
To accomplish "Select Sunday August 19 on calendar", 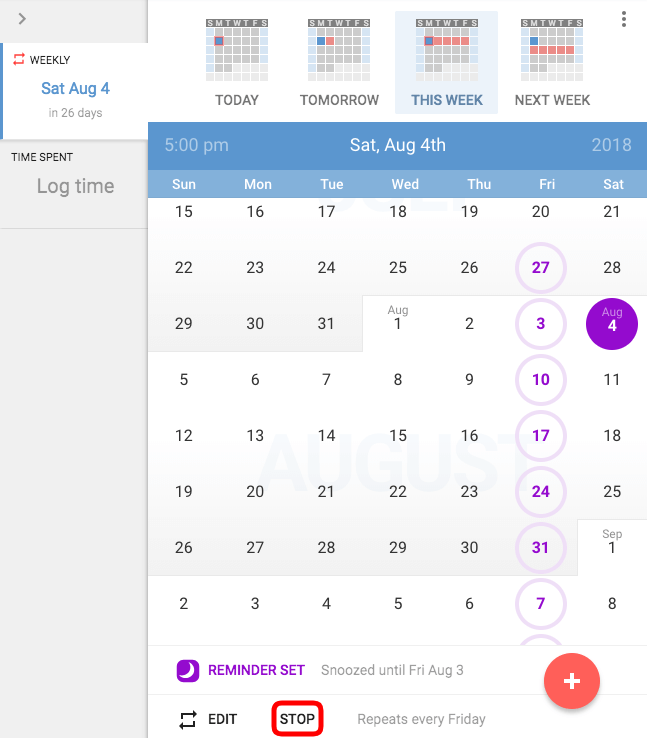I will tap(184, 492).
